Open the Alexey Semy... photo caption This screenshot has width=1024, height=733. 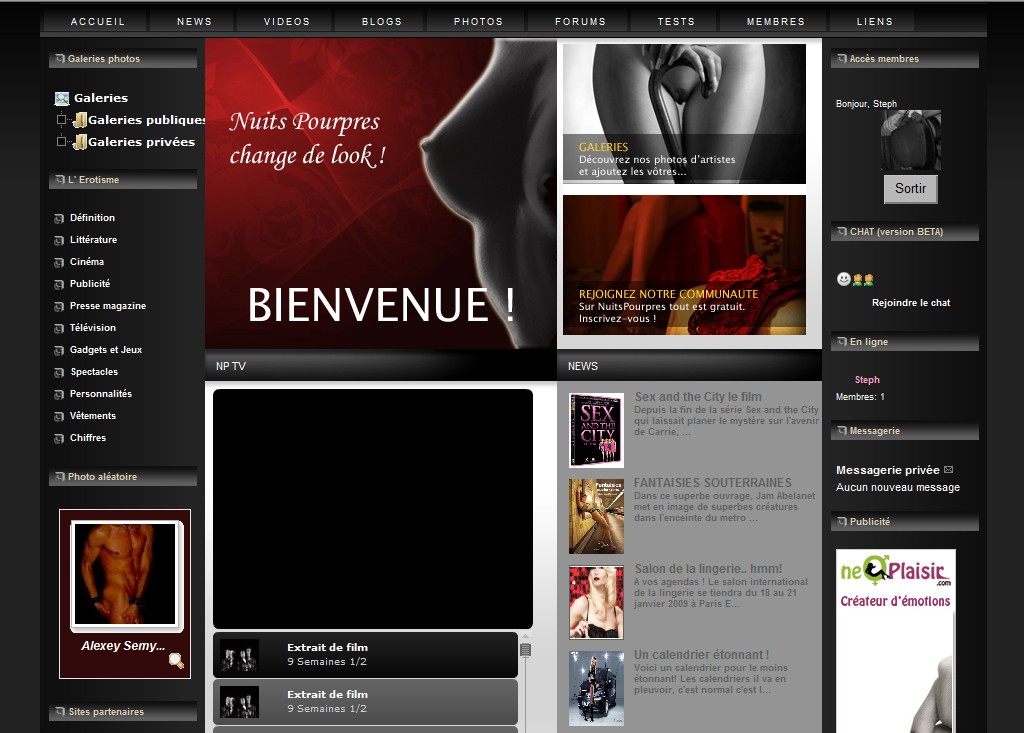click(123, 645)
